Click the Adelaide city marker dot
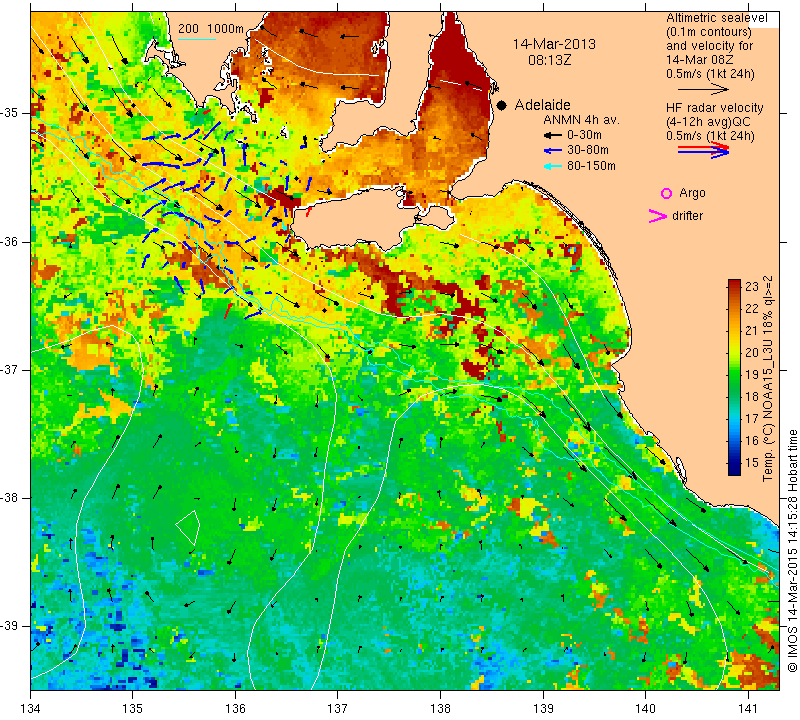800x720 pixels. (502, 105)
